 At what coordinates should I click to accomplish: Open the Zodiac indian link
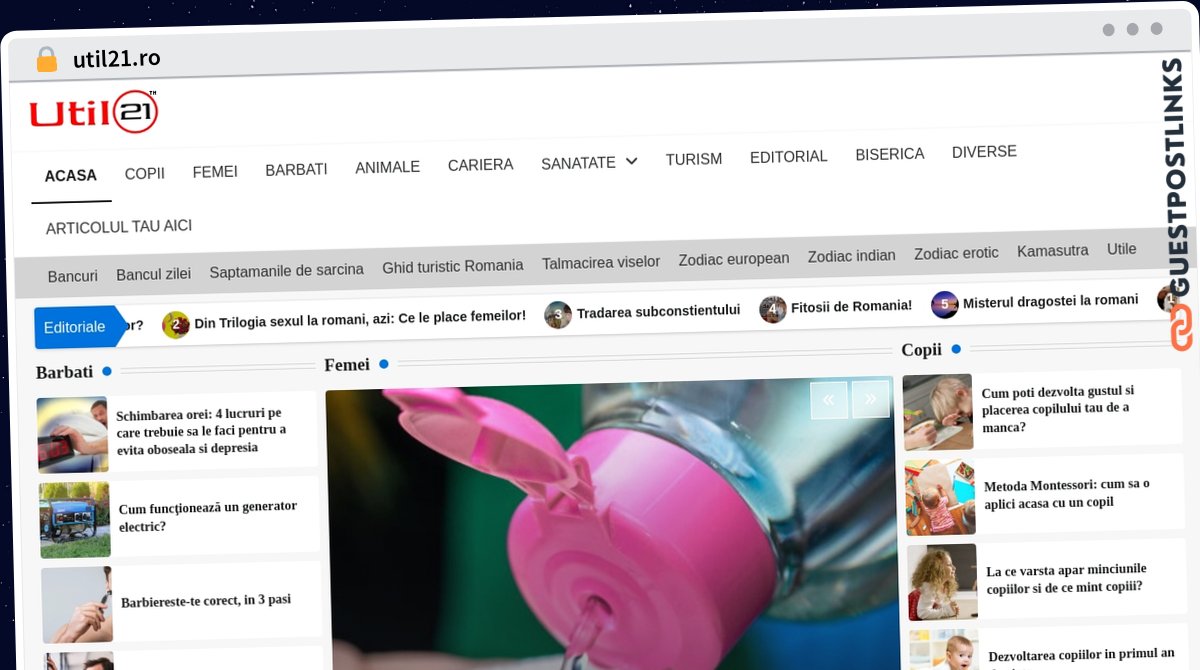point(852,256)
